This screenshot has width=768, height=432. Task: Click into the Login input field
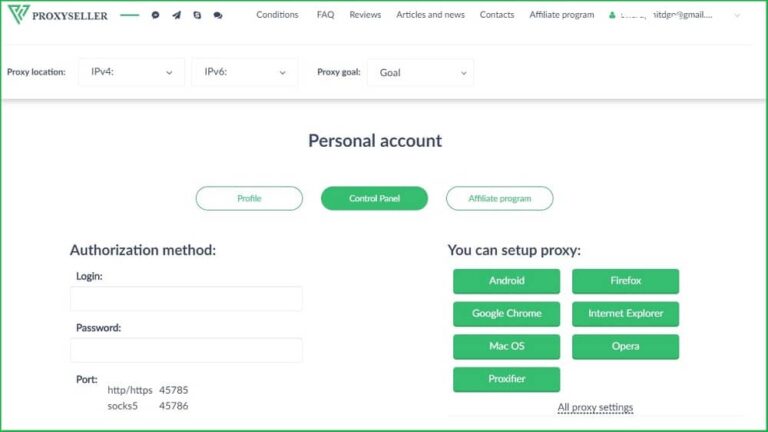coord(186,299)
